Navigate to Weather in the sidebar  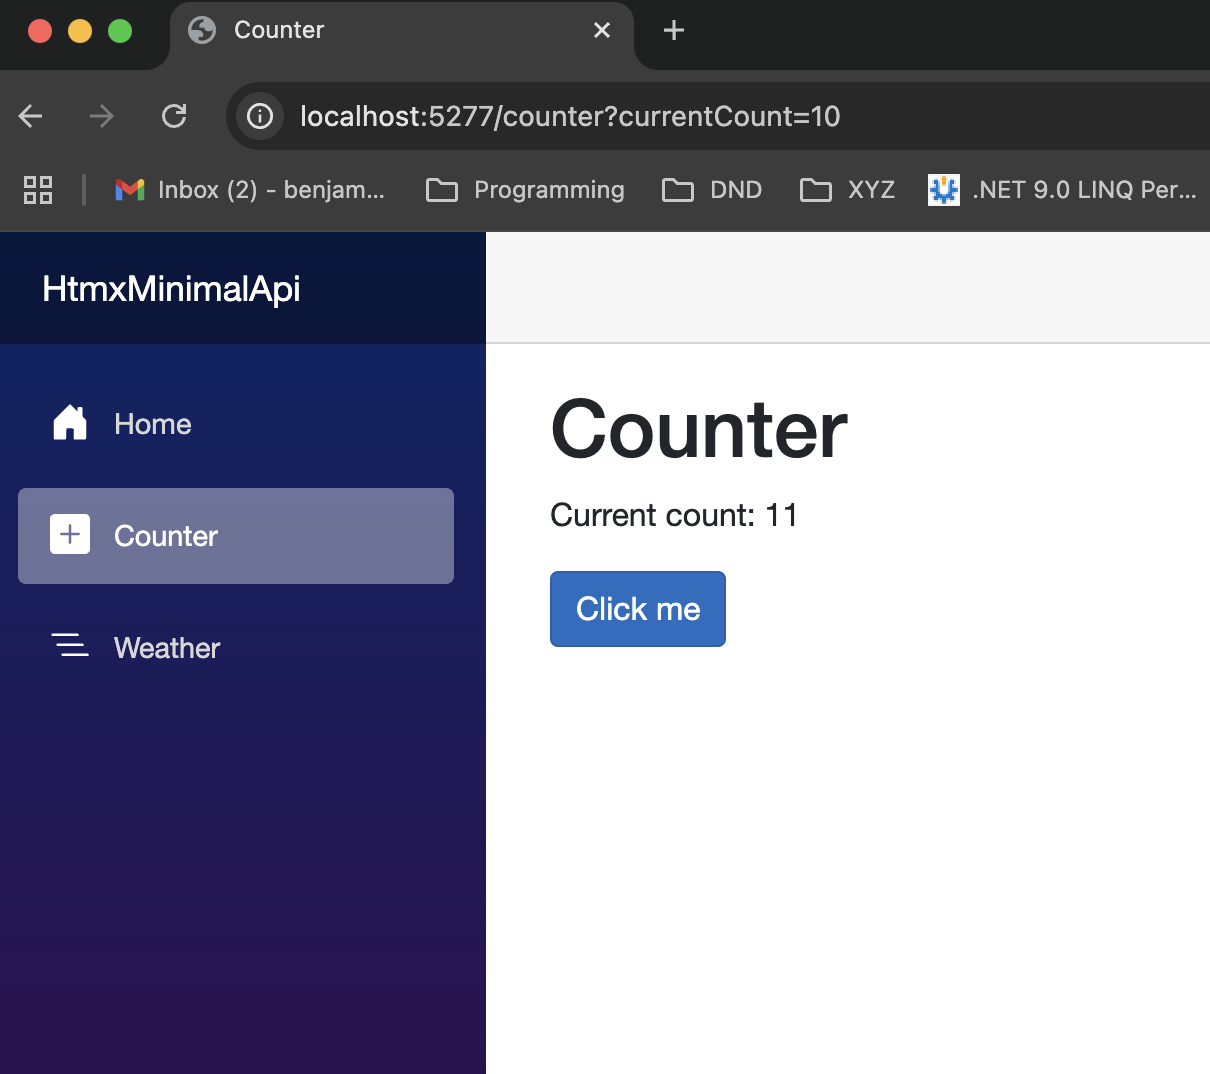236,648
